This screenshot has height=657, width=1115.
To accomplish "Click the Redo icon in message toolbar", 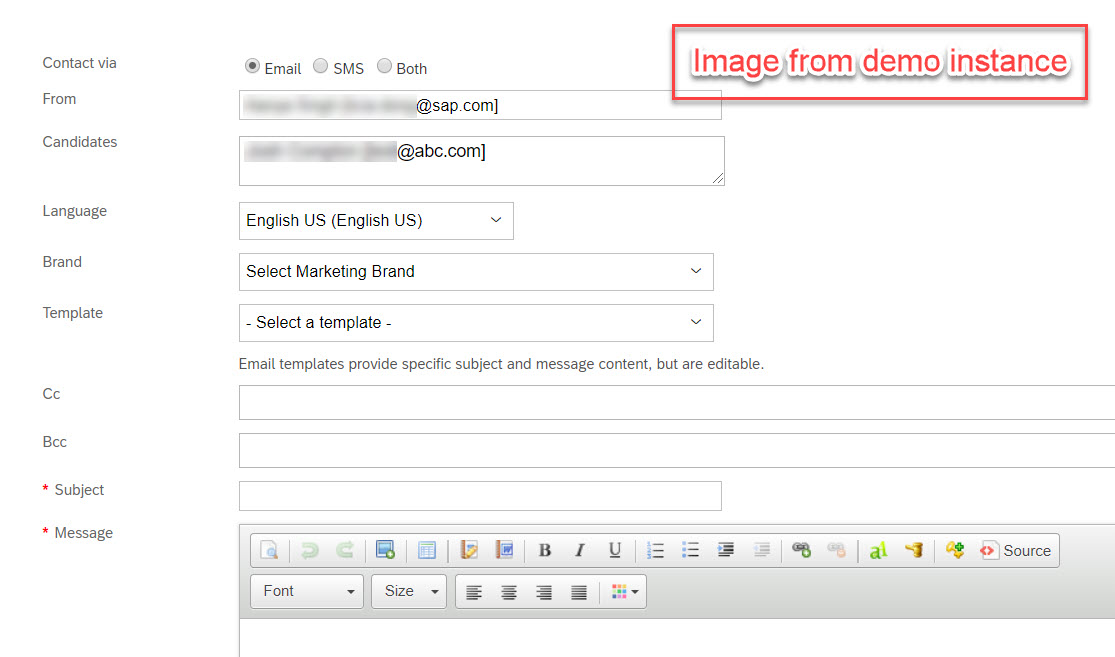I will 345,550.
